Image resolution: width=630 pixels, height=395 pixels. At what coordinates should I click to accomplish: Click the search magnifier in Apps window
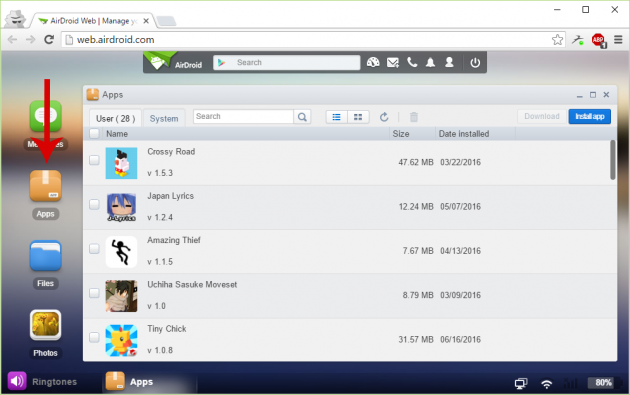coord(302,117)
